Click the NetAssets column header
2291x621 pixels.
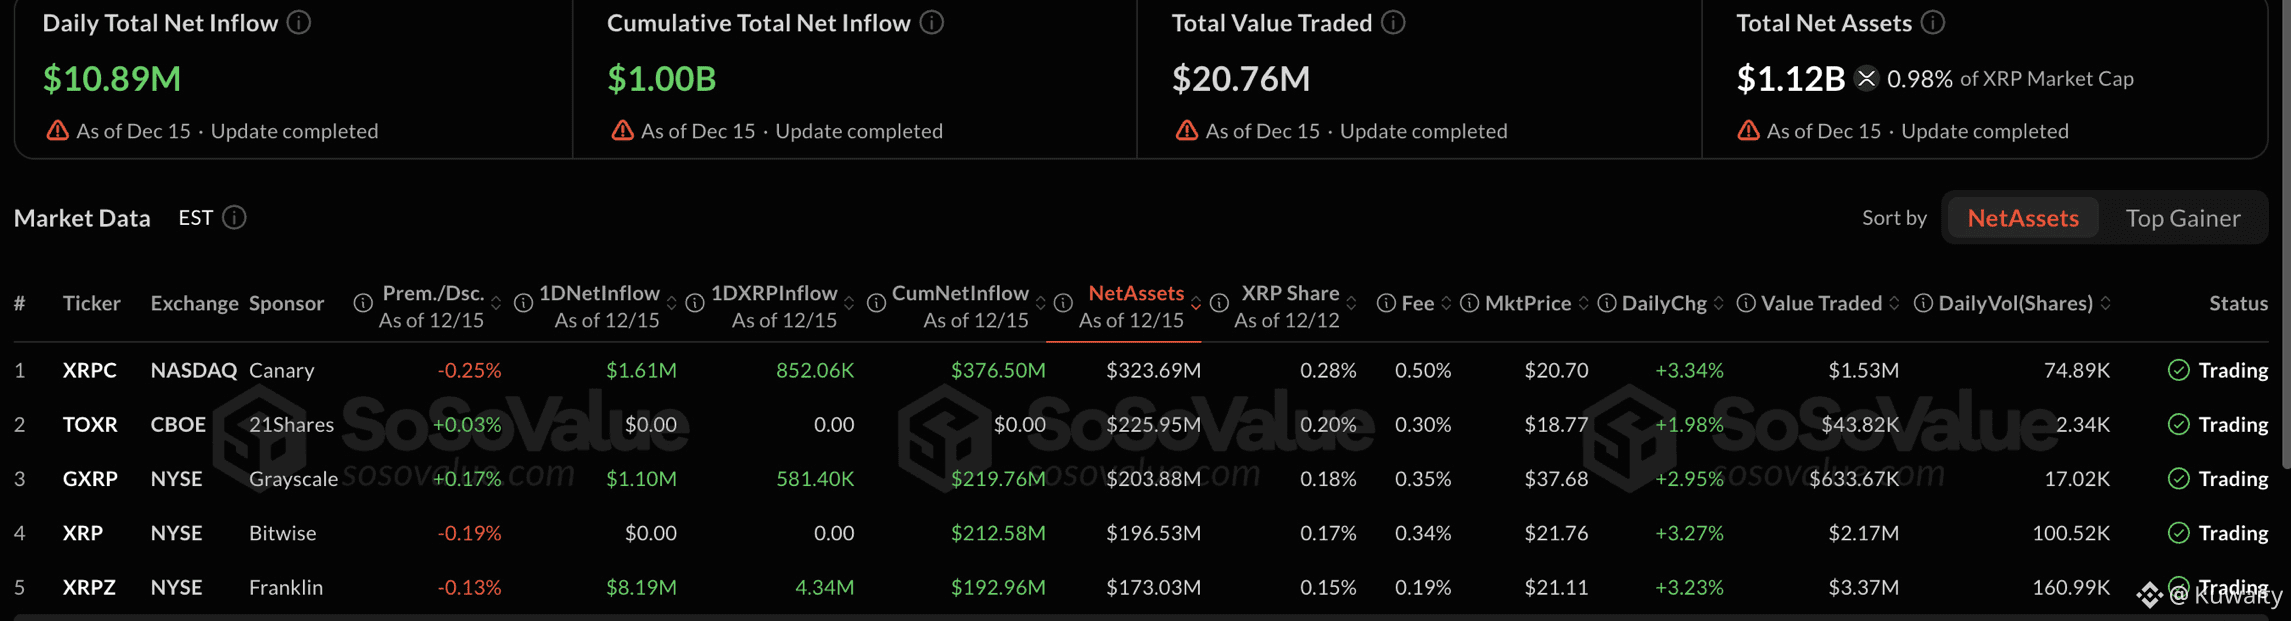pyautogui.click(x=1135, y=293)
